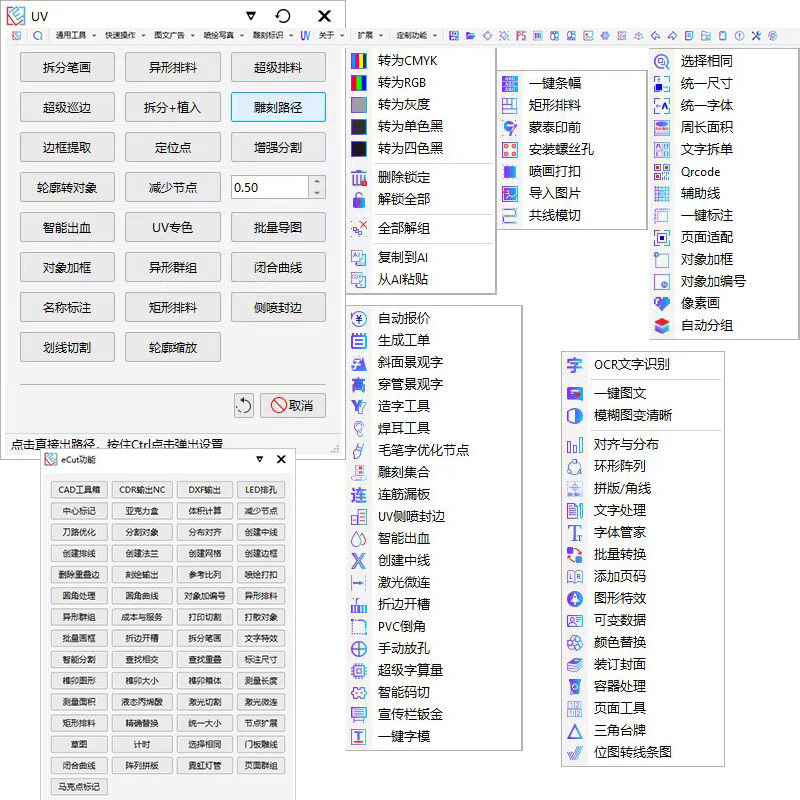Click the open-folder icon in the top toolbar
The image size is (800, 800).
point(470,36)
